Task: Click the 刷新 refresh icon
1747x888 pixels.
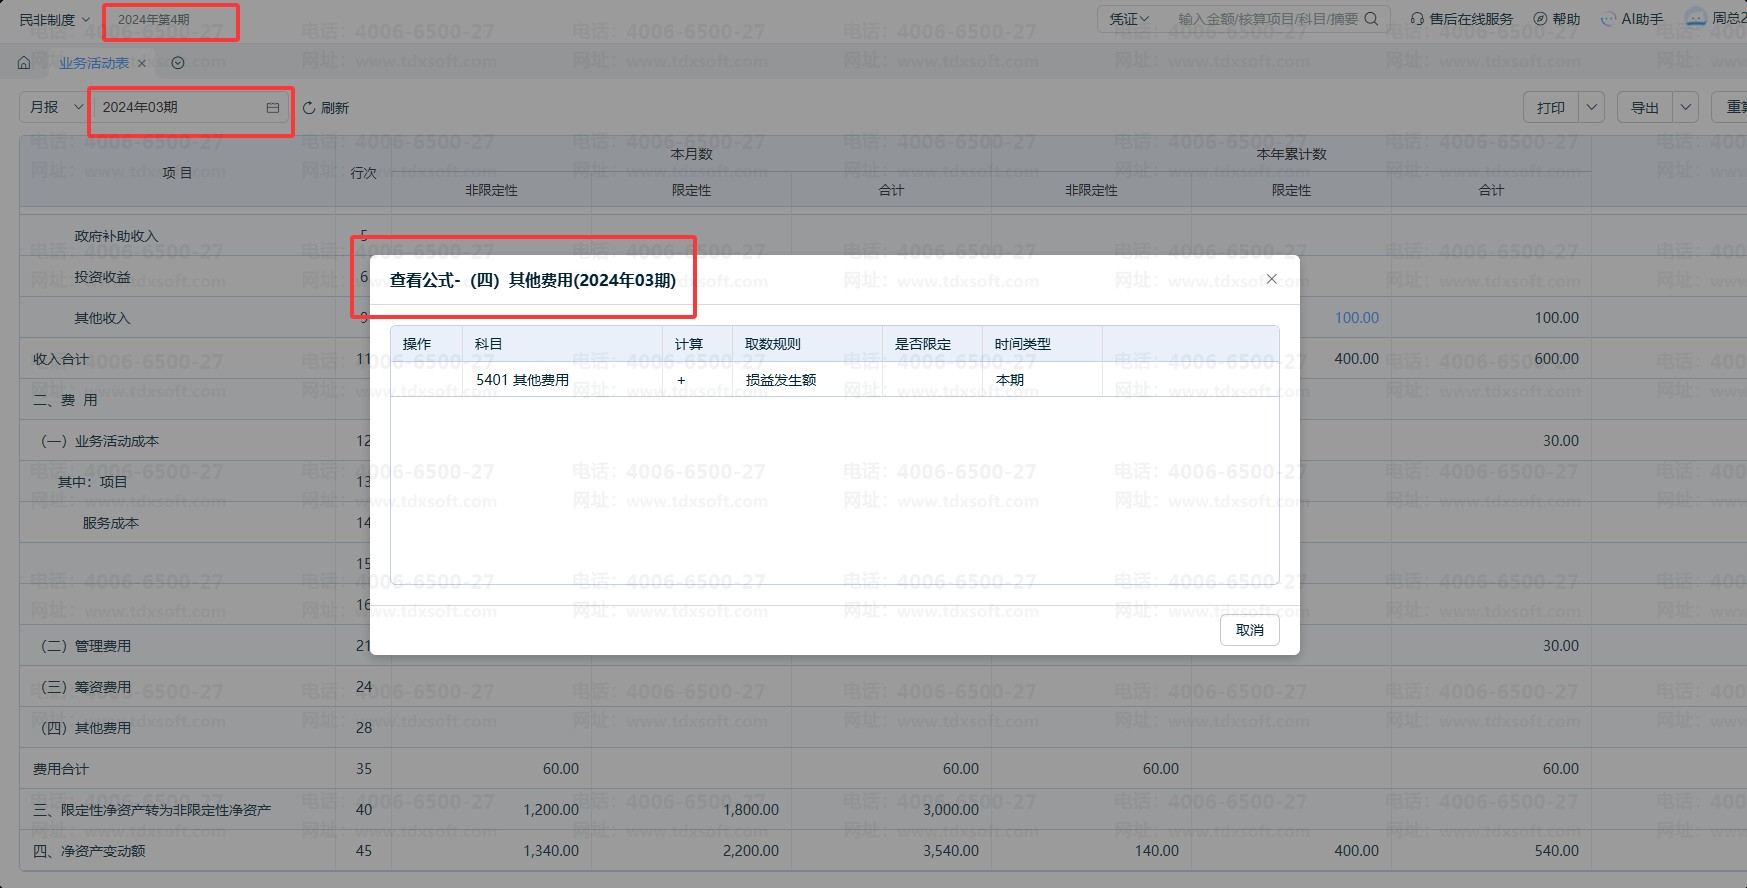Action: (x=309, y=108)
